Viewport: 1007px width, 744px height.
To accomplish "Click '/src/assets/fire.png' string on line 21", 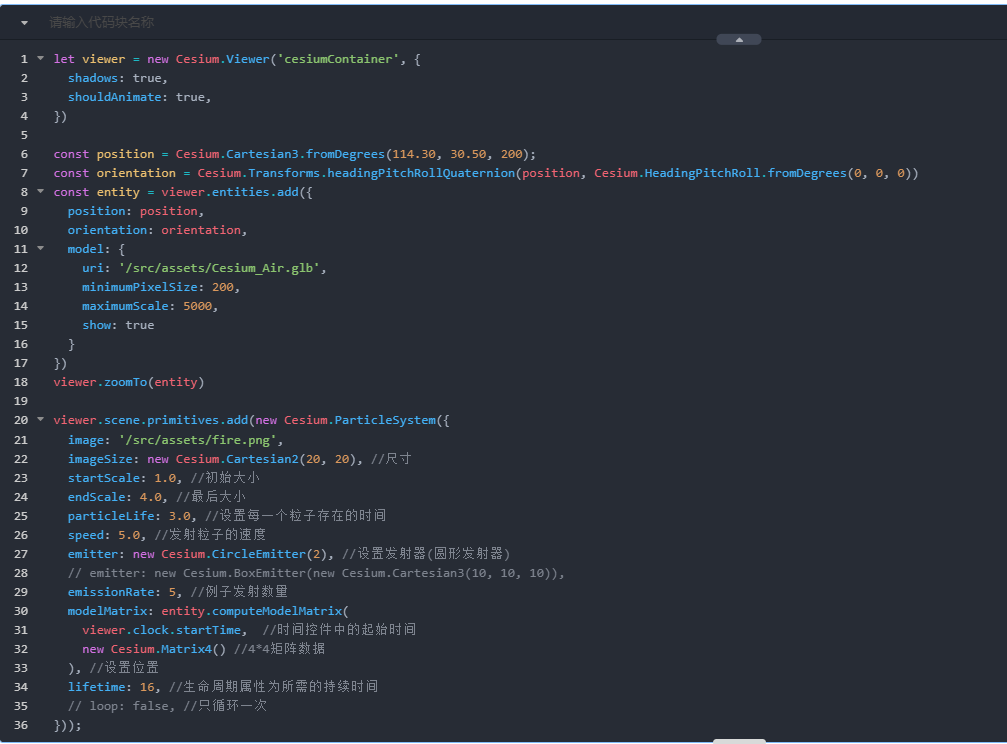I will click(x=197, y=440).
